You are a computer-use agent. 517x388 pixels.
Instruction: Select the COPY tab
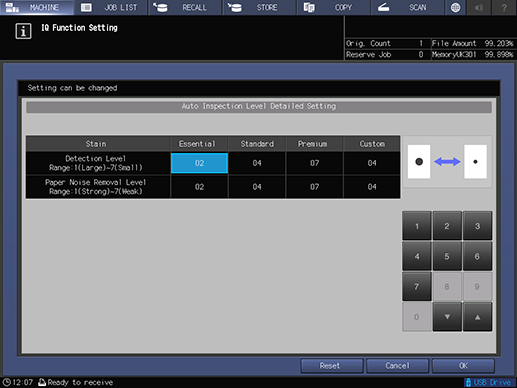click(x=333, y=7)
